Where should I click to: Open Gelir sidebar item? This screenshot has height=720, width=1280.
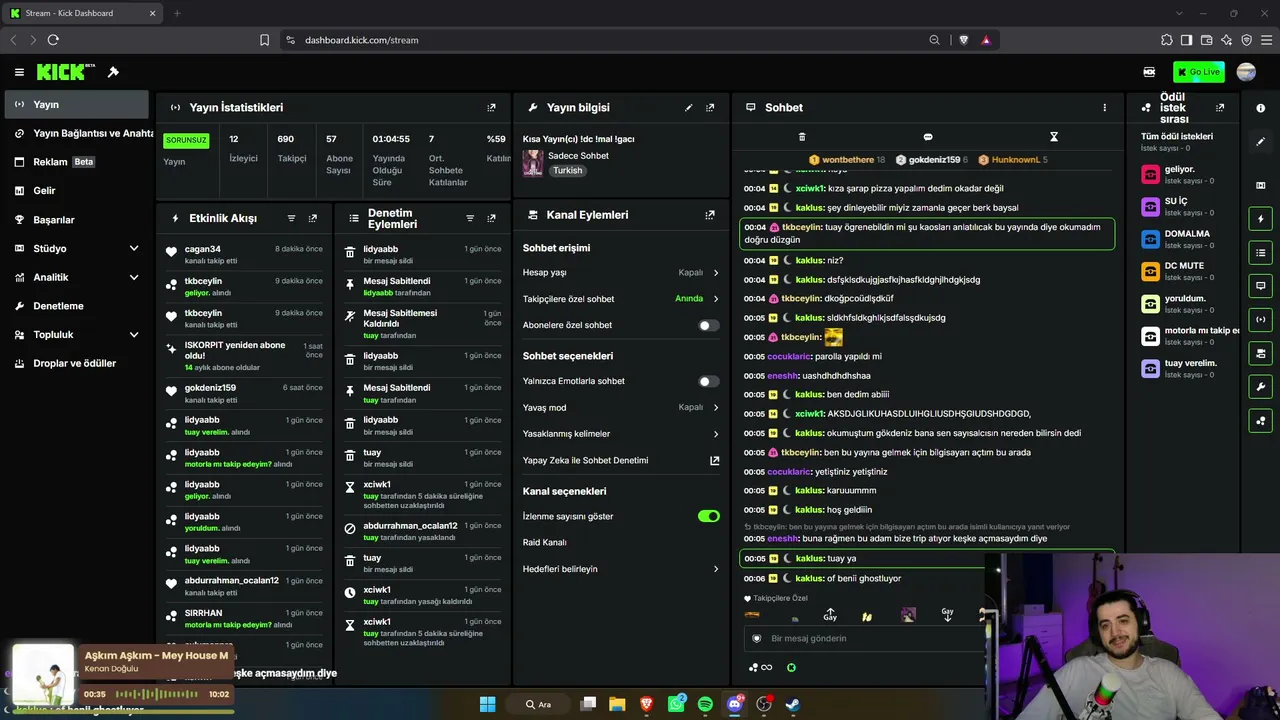pos(75,191)
